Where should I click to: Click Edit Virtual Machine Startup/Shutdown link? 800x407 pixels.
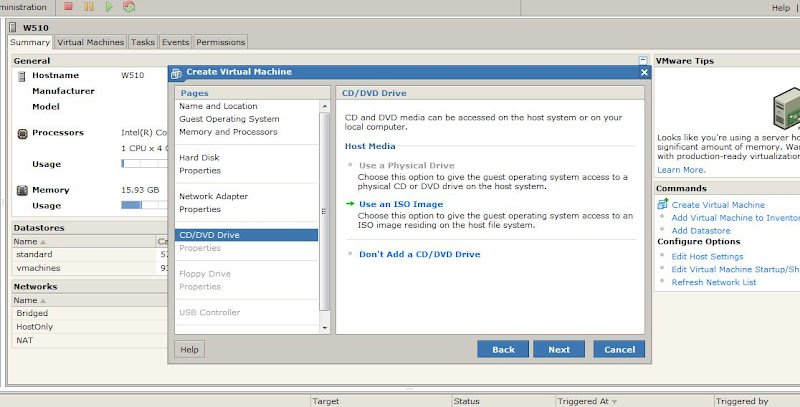pyautogui.click(x=736, y=269)
